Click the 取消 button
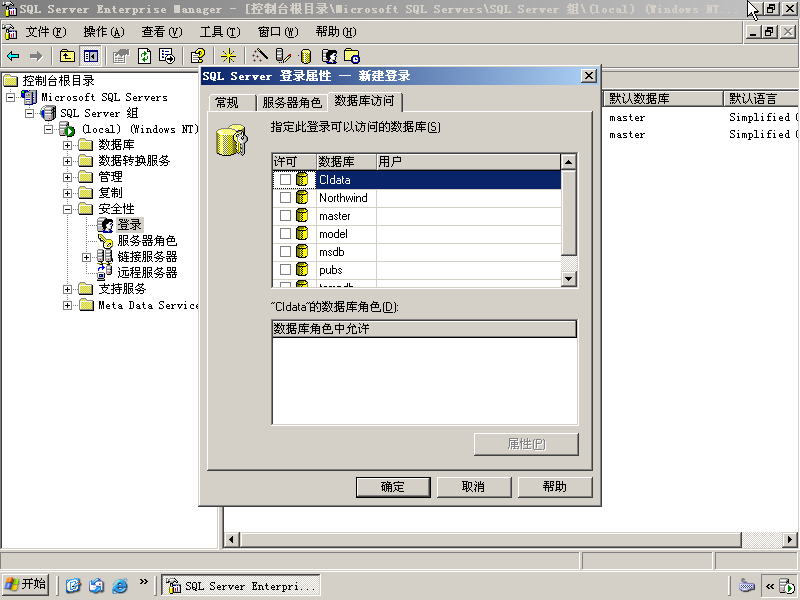 473,487
